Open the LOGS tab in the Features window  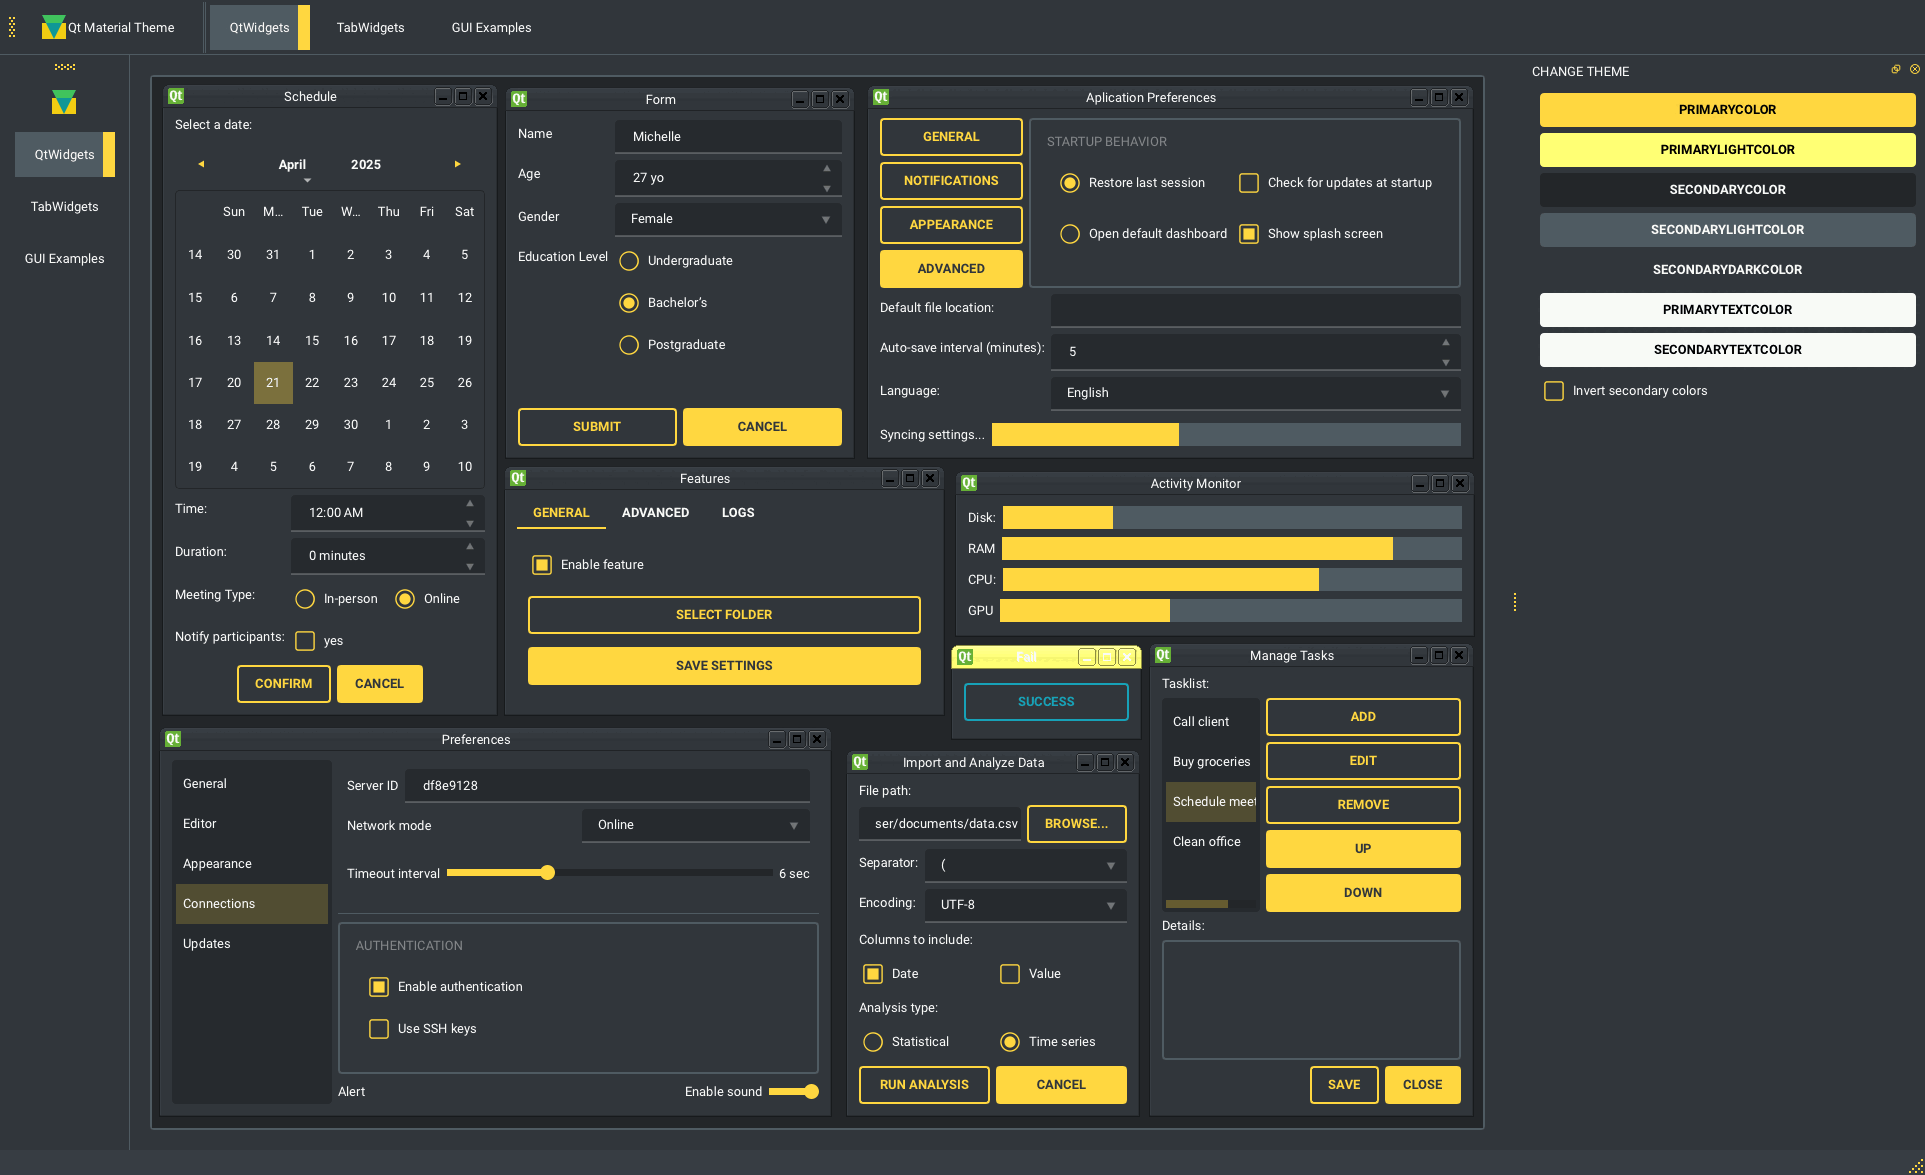(x=737, y=512)
